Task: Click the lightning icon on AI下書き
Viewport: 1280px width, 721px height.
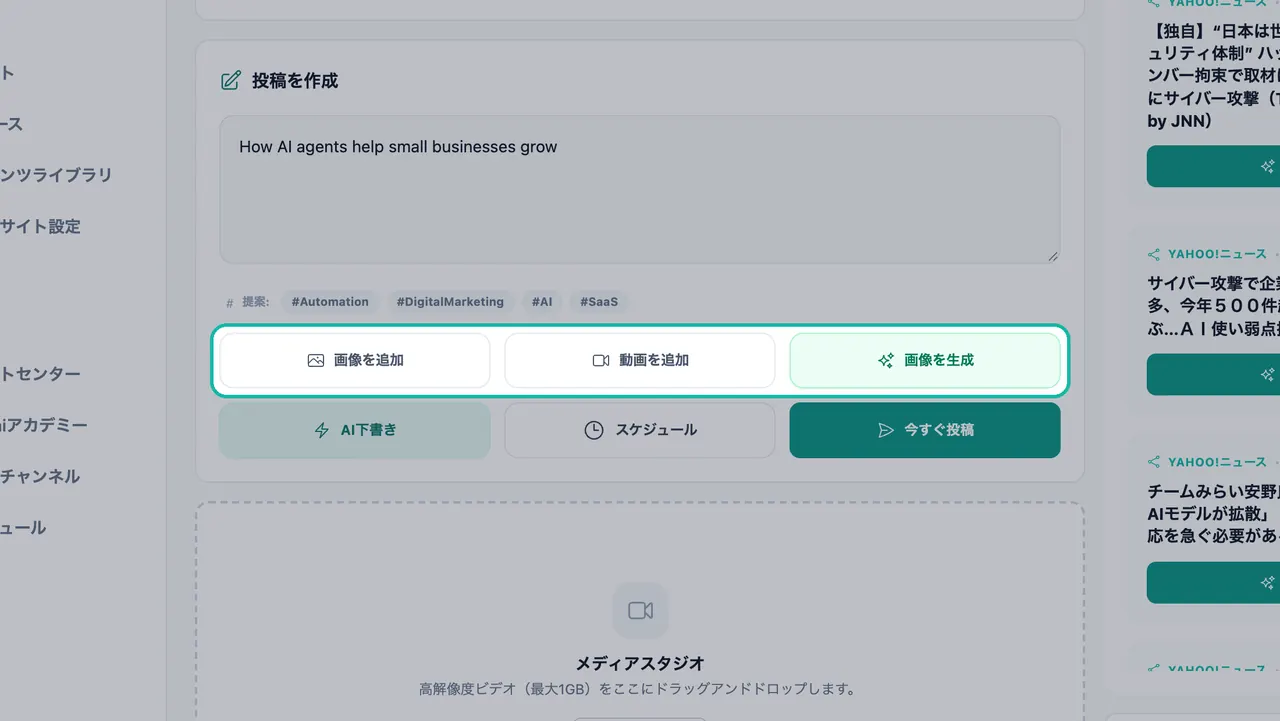Action: click(x=322, y=430)
